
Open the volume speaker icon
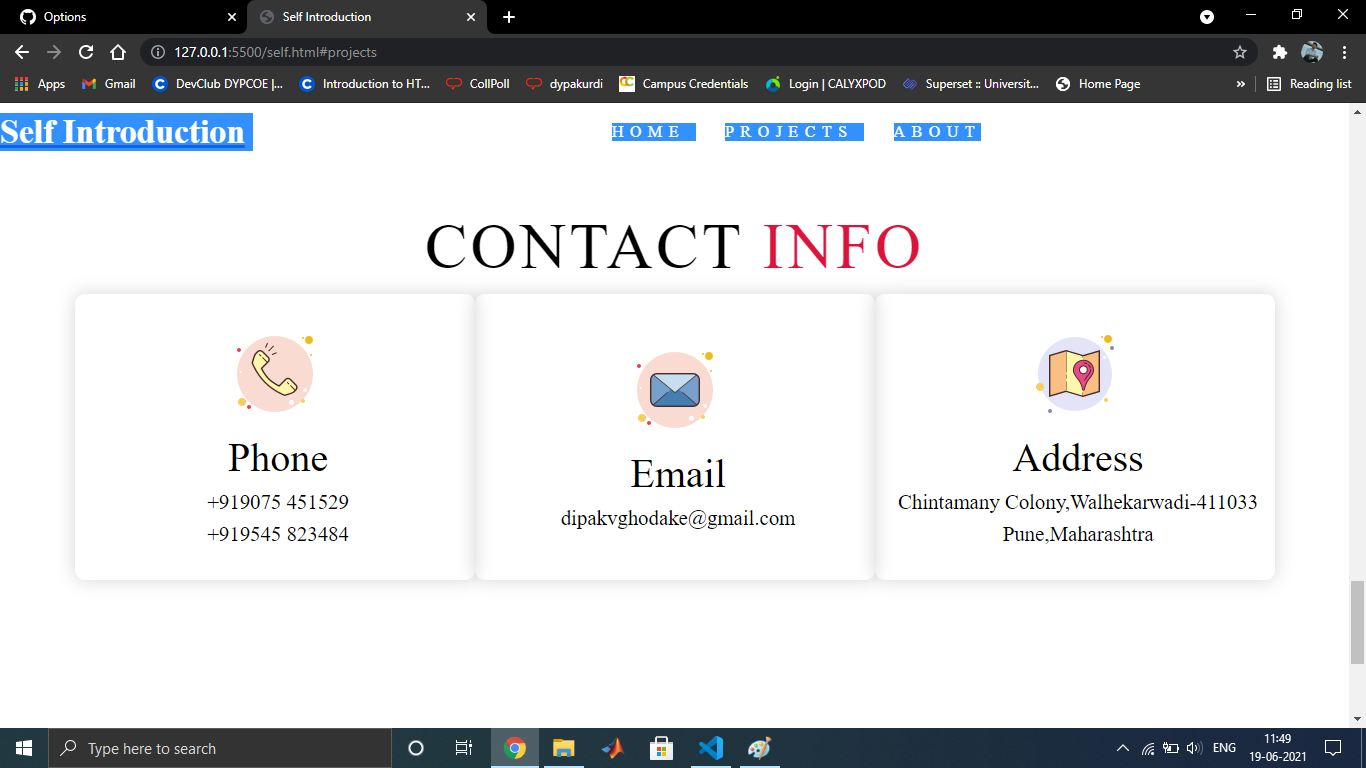point(1194,748)
